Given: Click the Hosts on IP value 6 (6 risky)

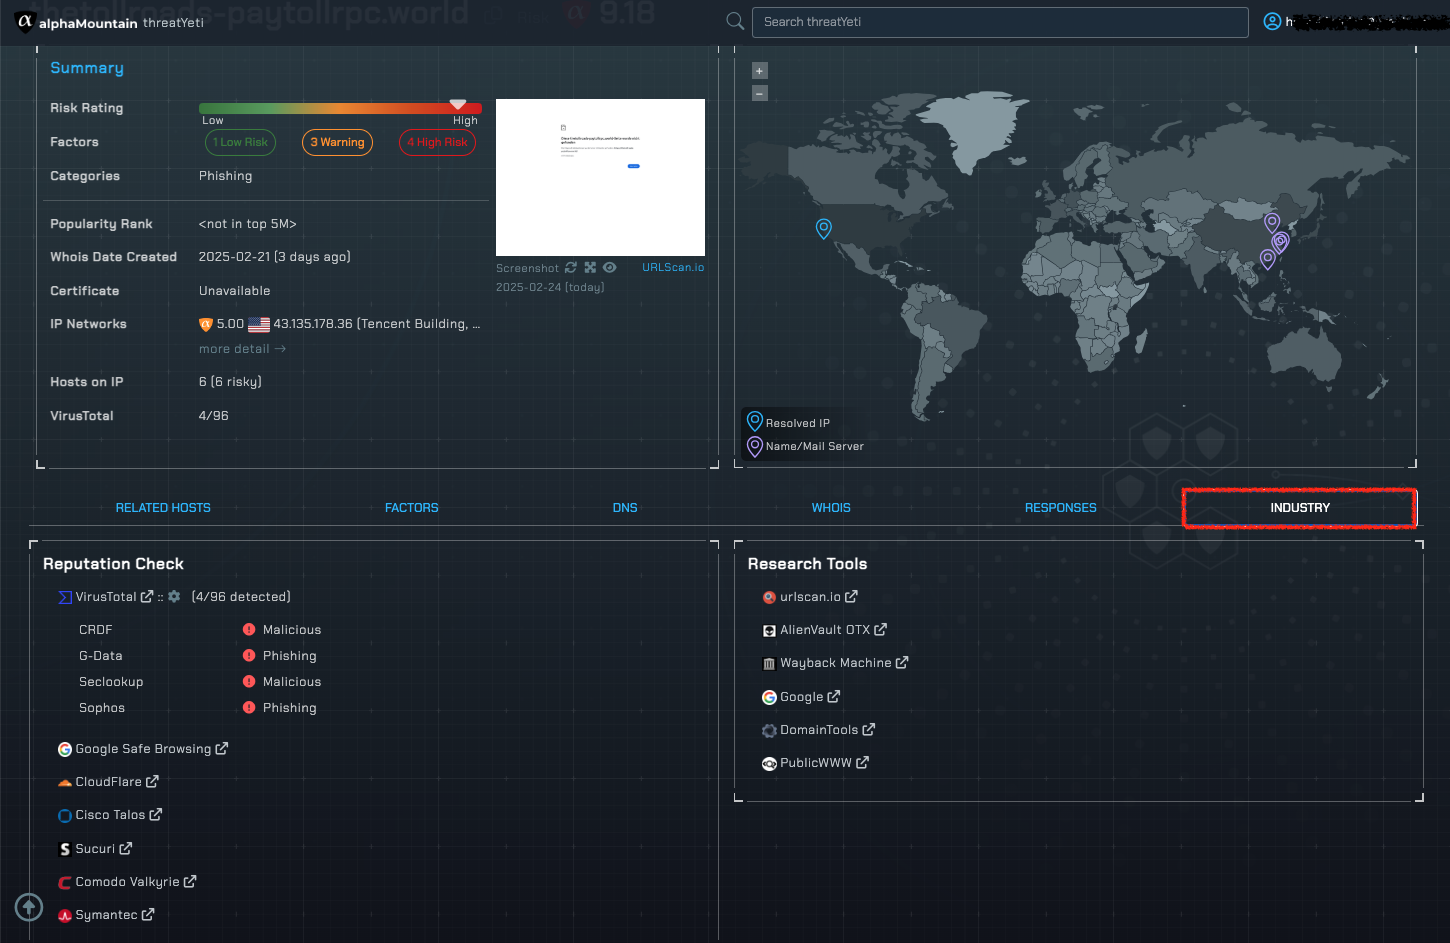Looking at the screenshot, I should pos(230,382).
